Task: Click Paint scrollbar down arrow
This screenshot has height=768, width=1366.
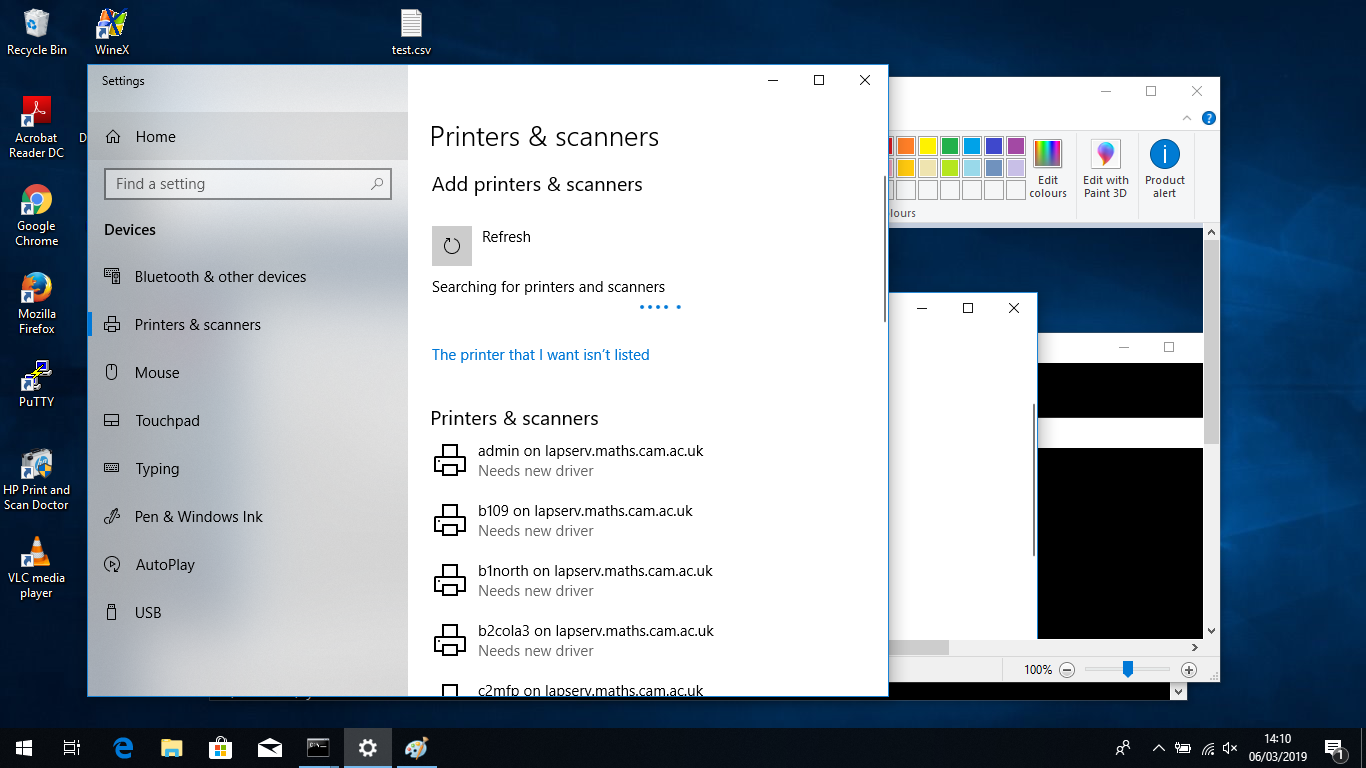Action: (1211, 631)
